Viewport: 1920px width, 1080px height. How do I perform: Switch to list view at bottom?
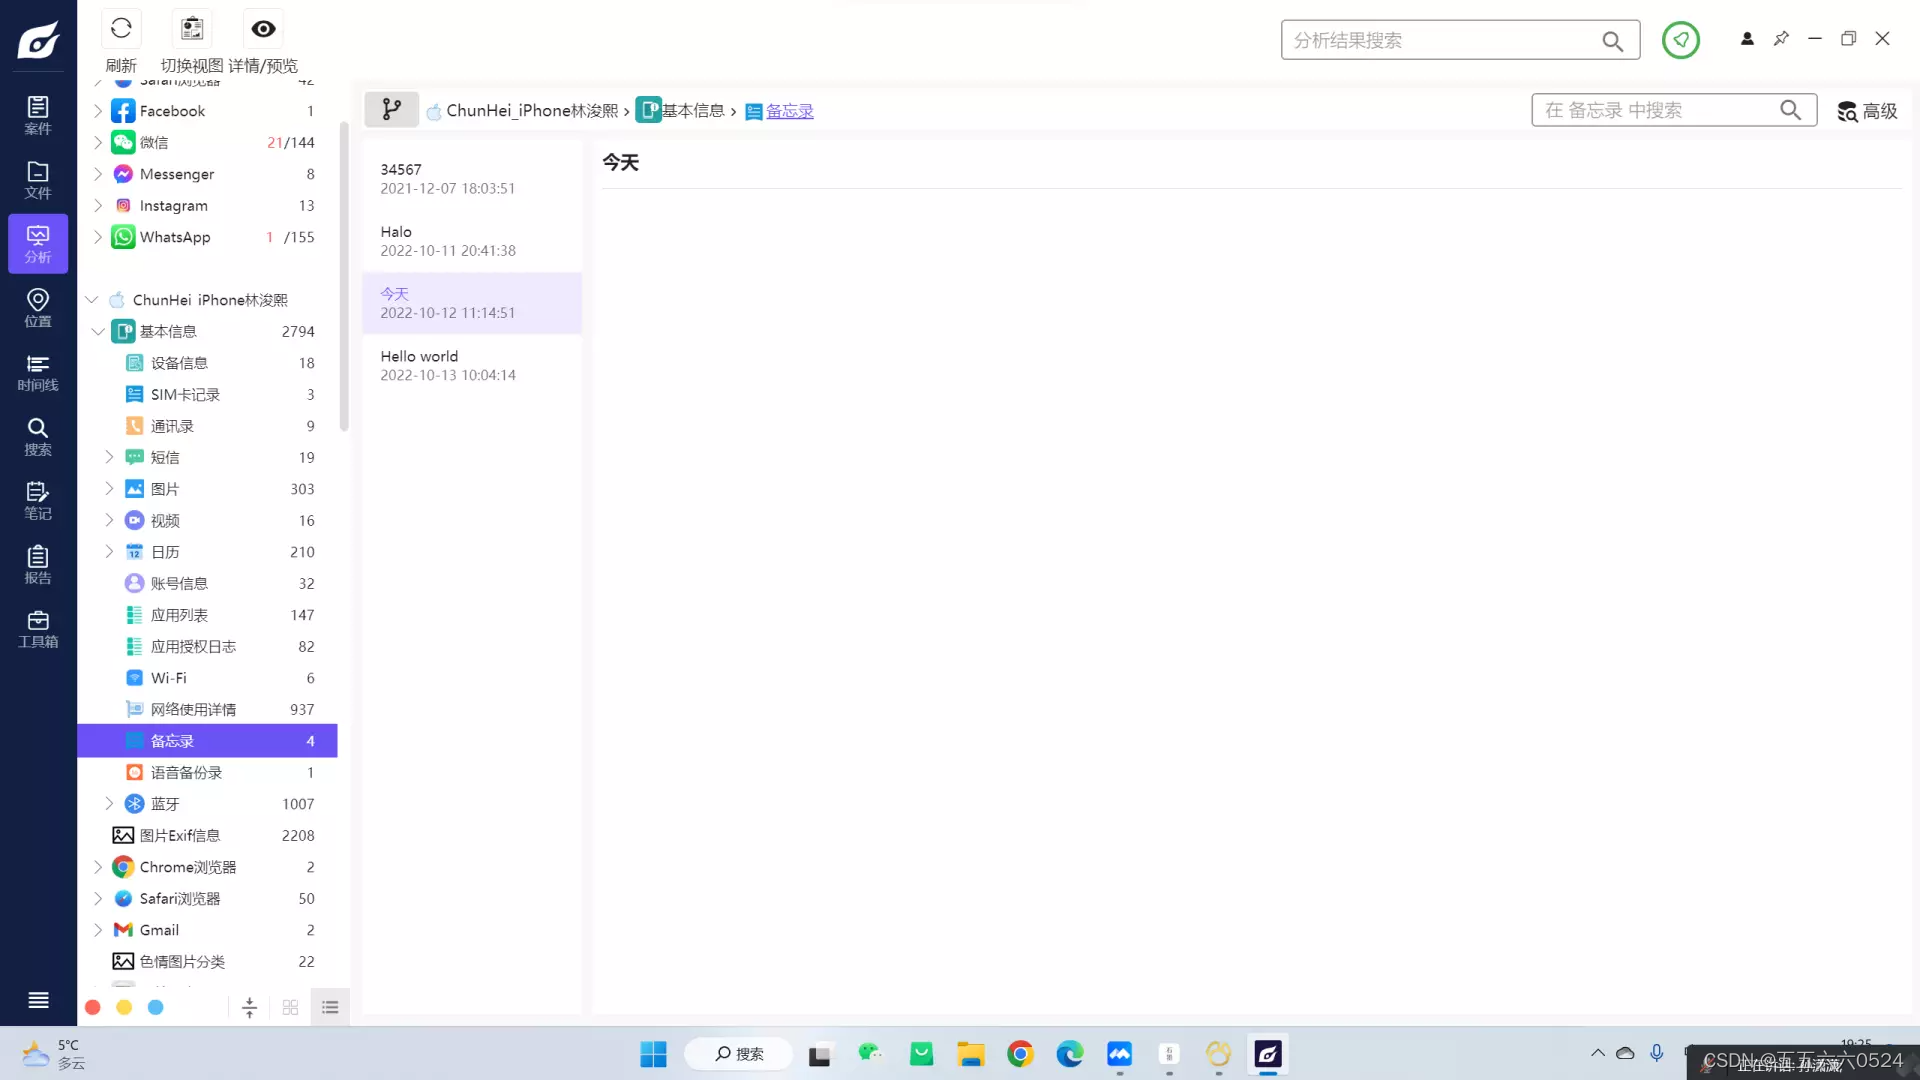[330, 1007]
